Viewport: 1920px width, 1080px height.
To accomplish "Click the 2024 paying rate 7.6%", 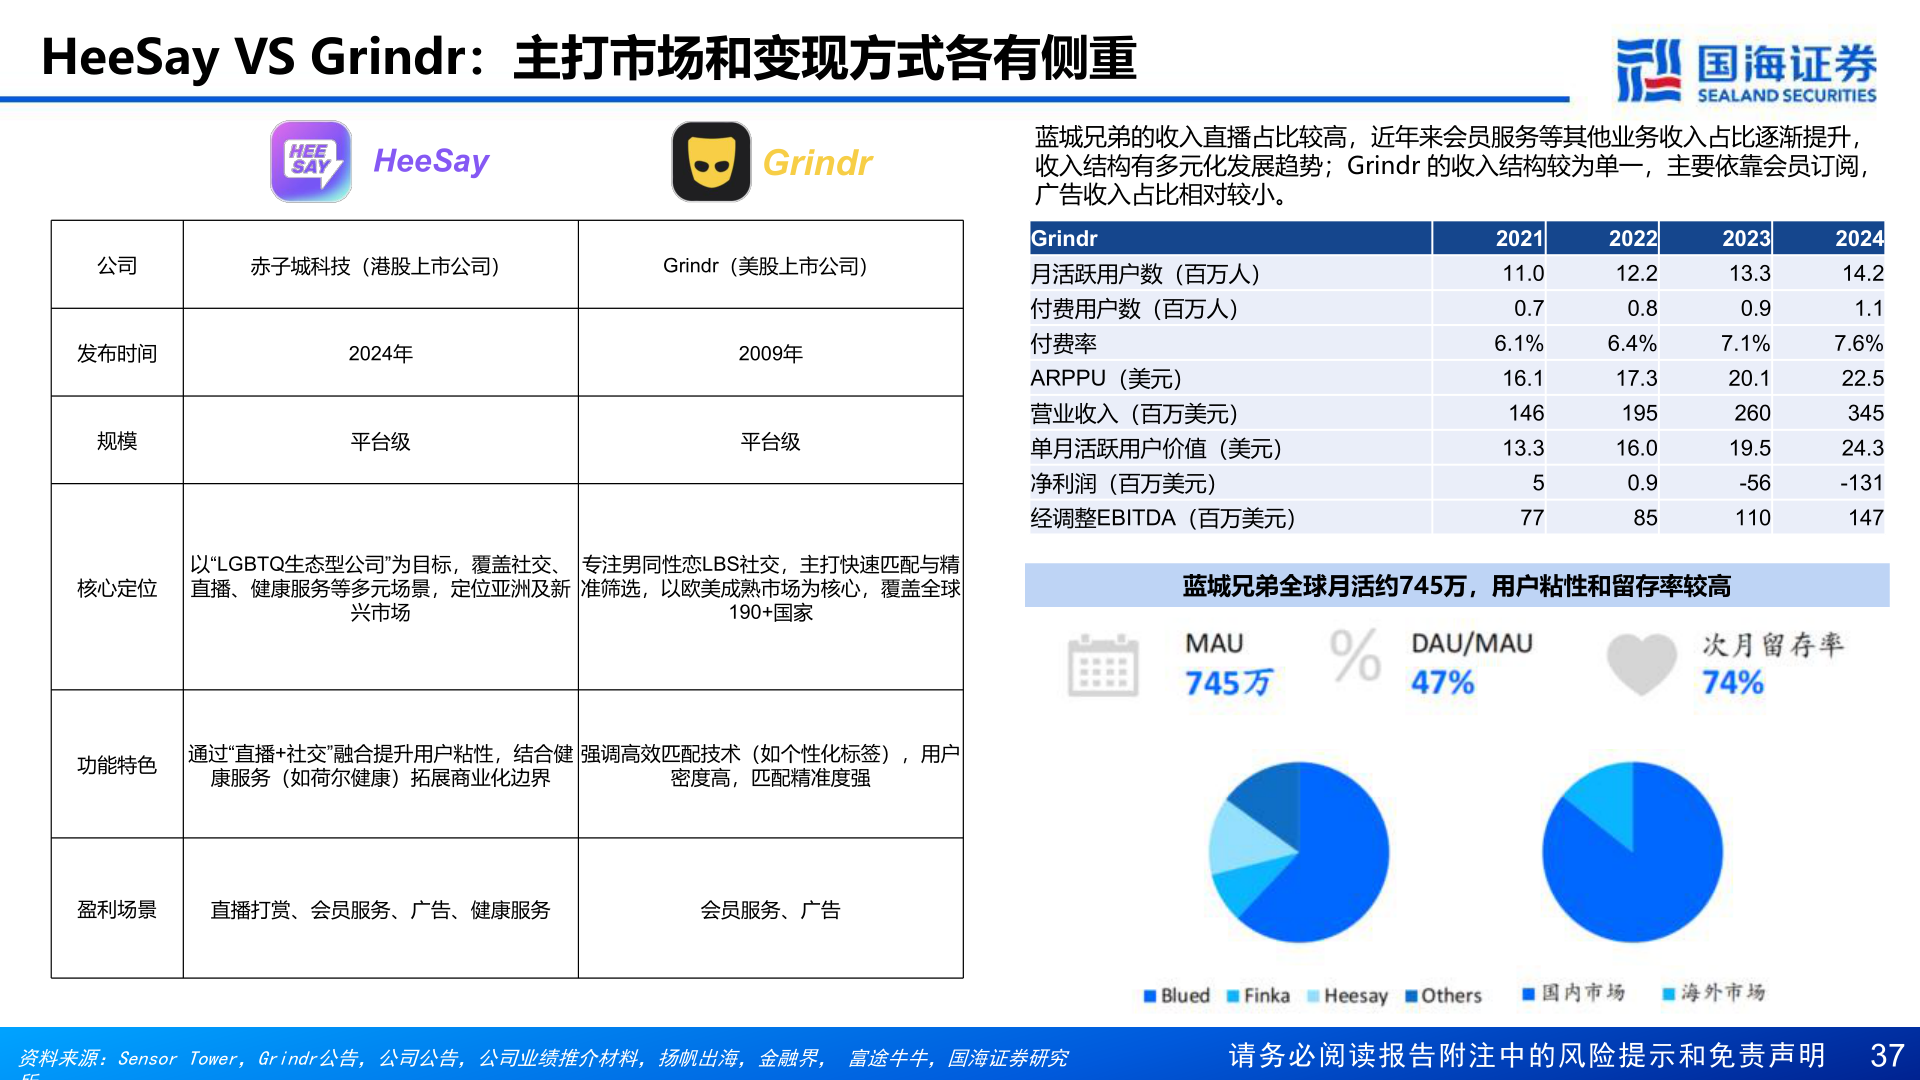I will (x=1859, y=343).
